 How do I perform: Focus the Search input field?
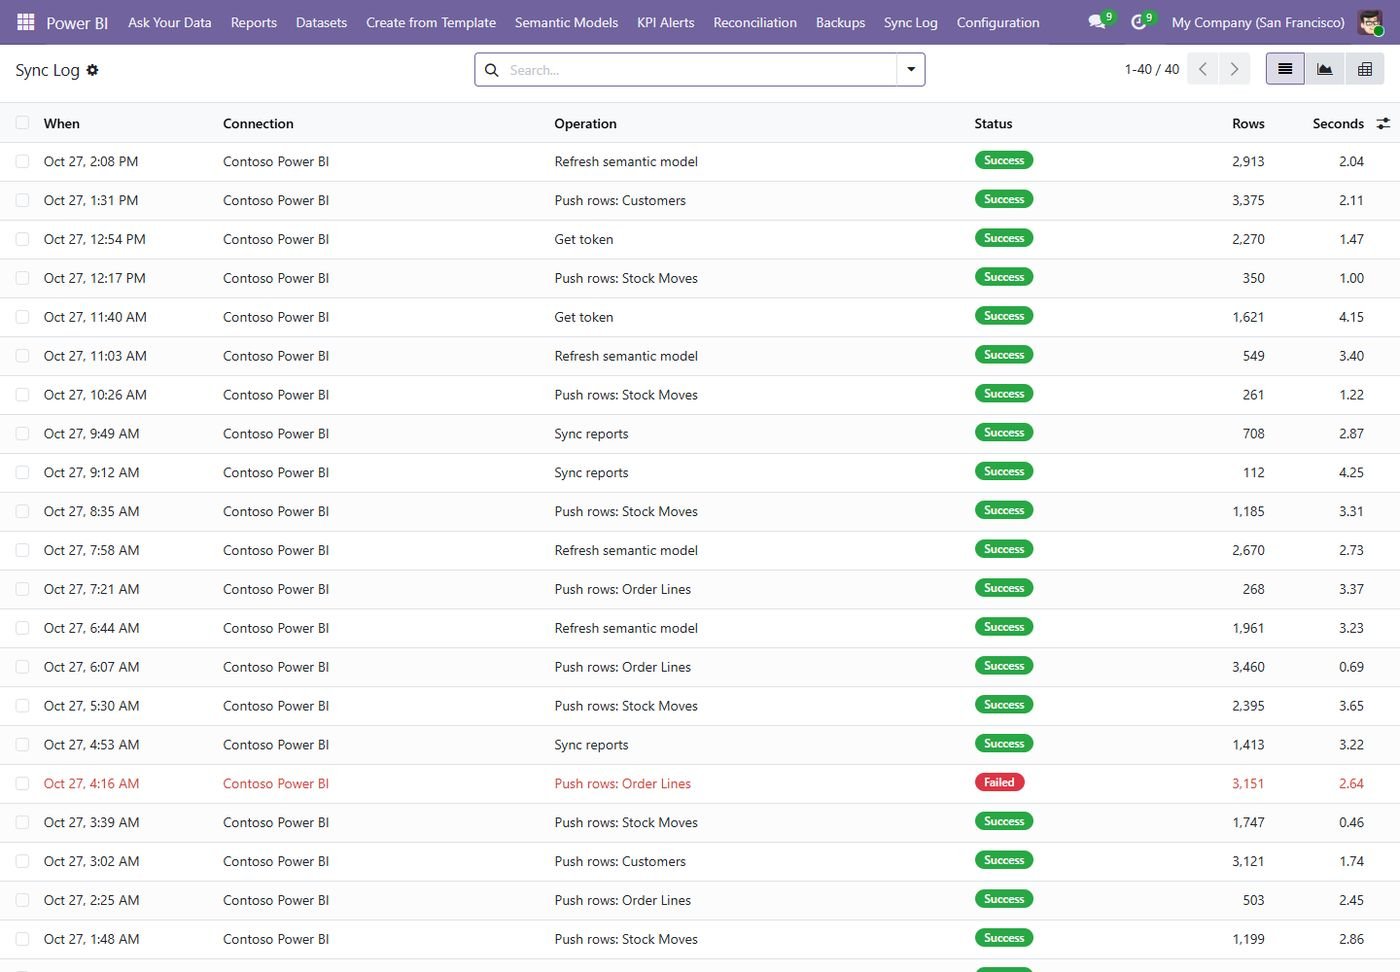700,70
